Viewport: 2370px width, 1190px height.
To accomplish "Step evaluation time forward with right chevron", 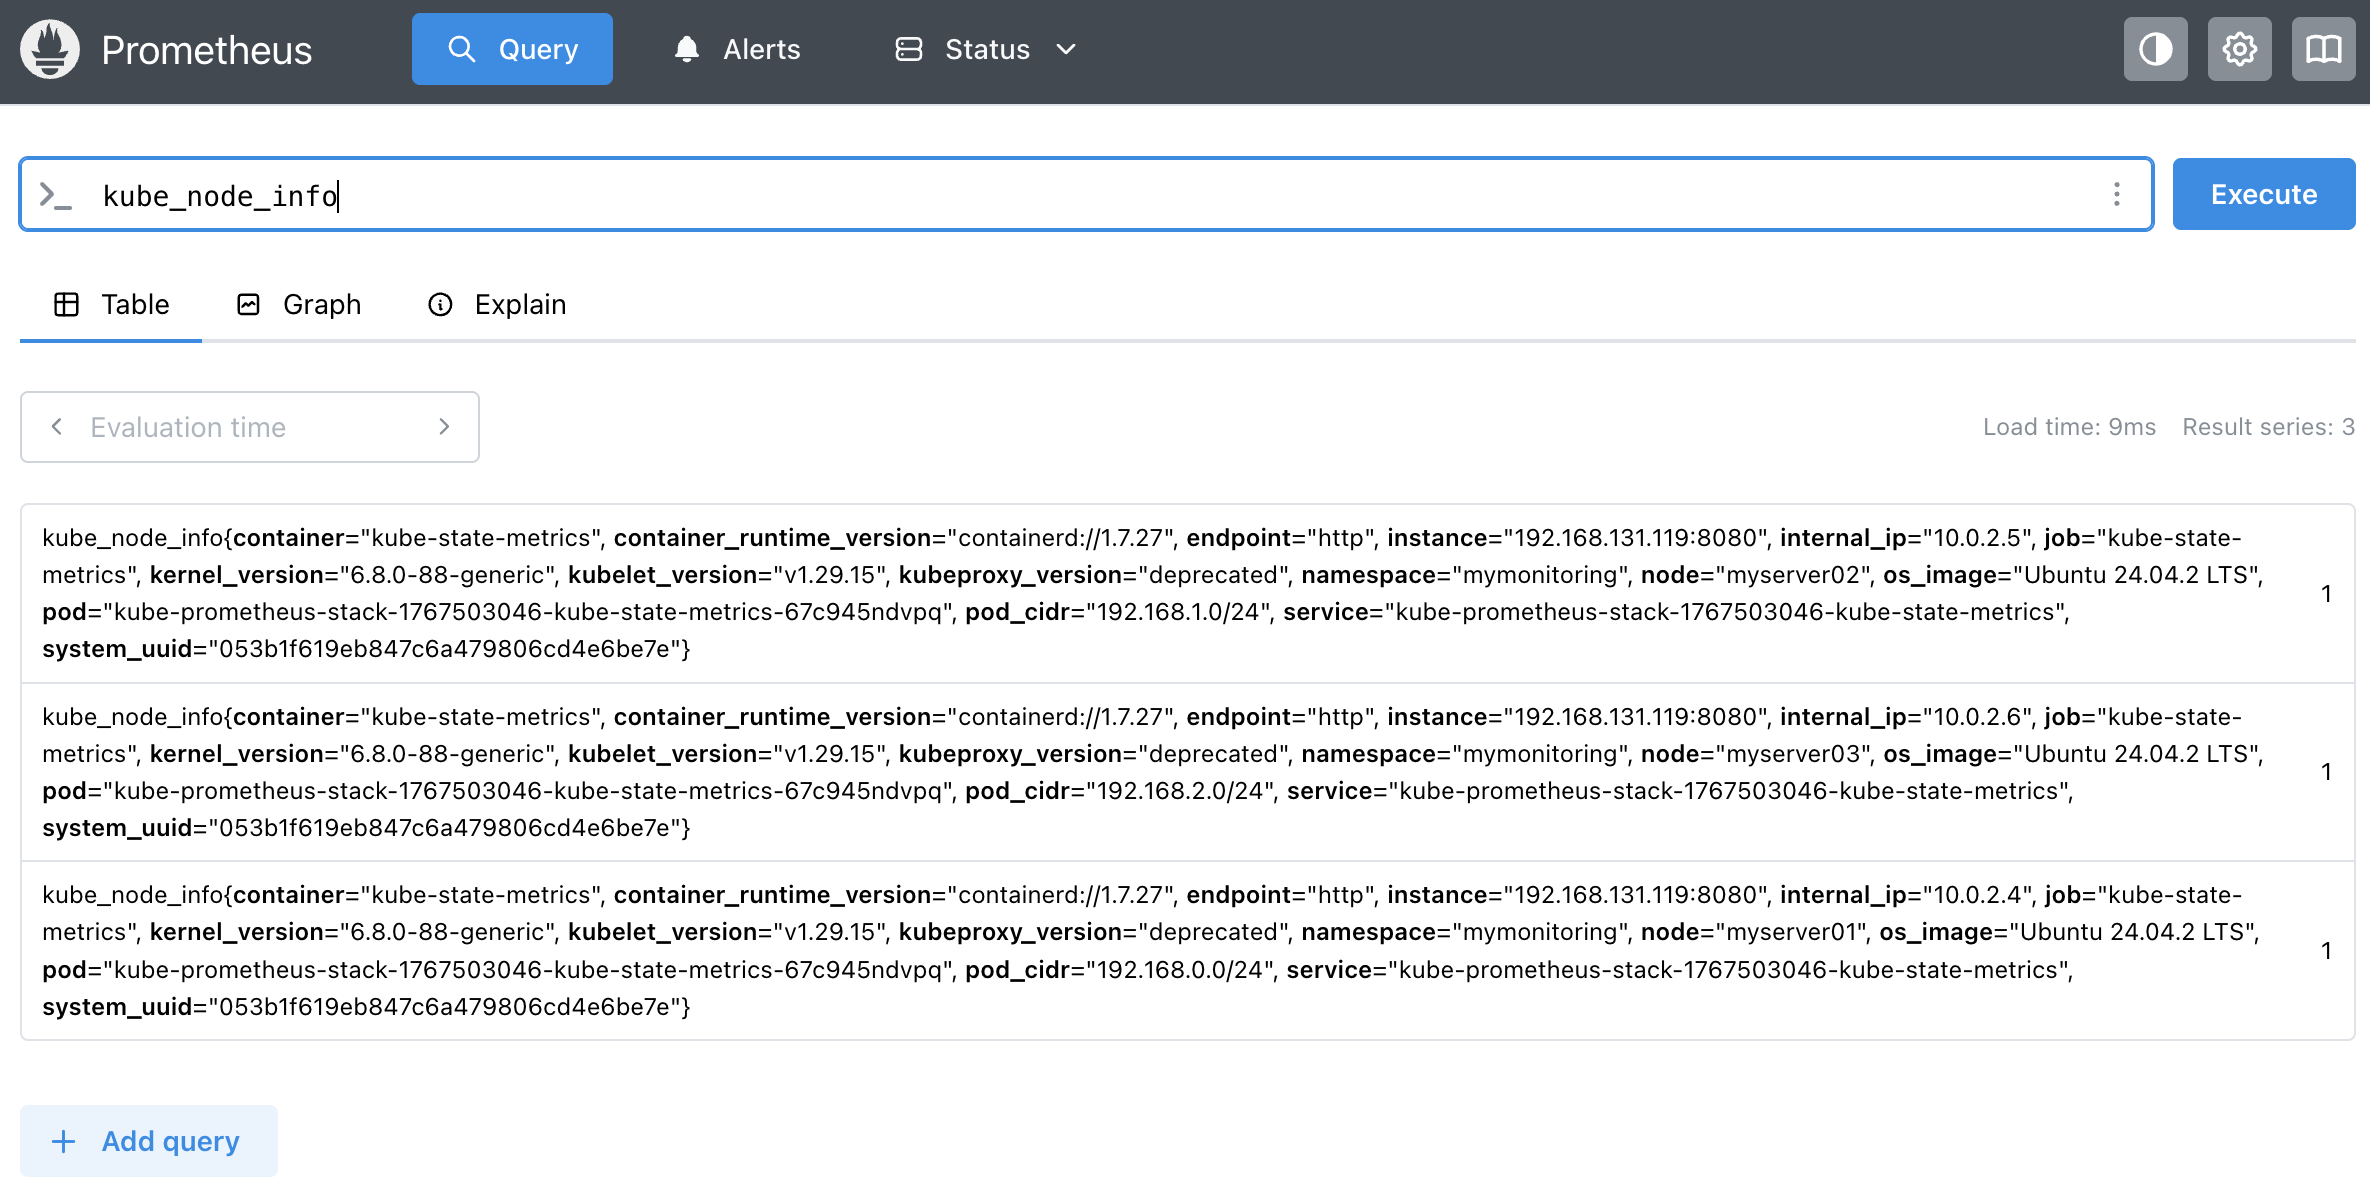I will 444,427.
